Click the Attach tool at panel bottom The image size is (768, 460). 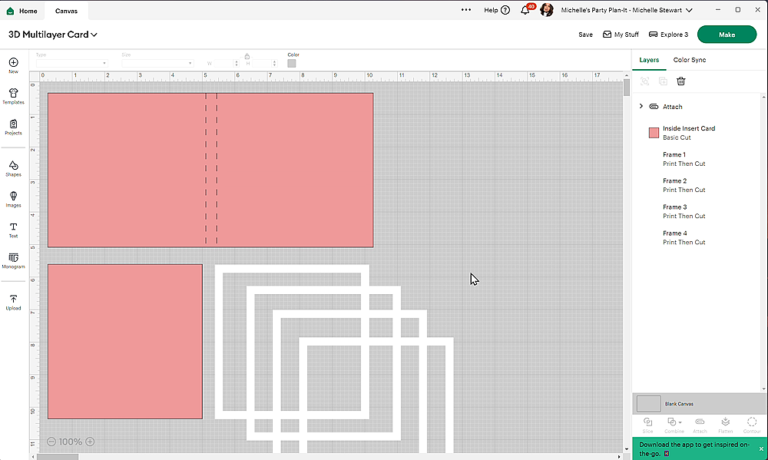point(700,425)
